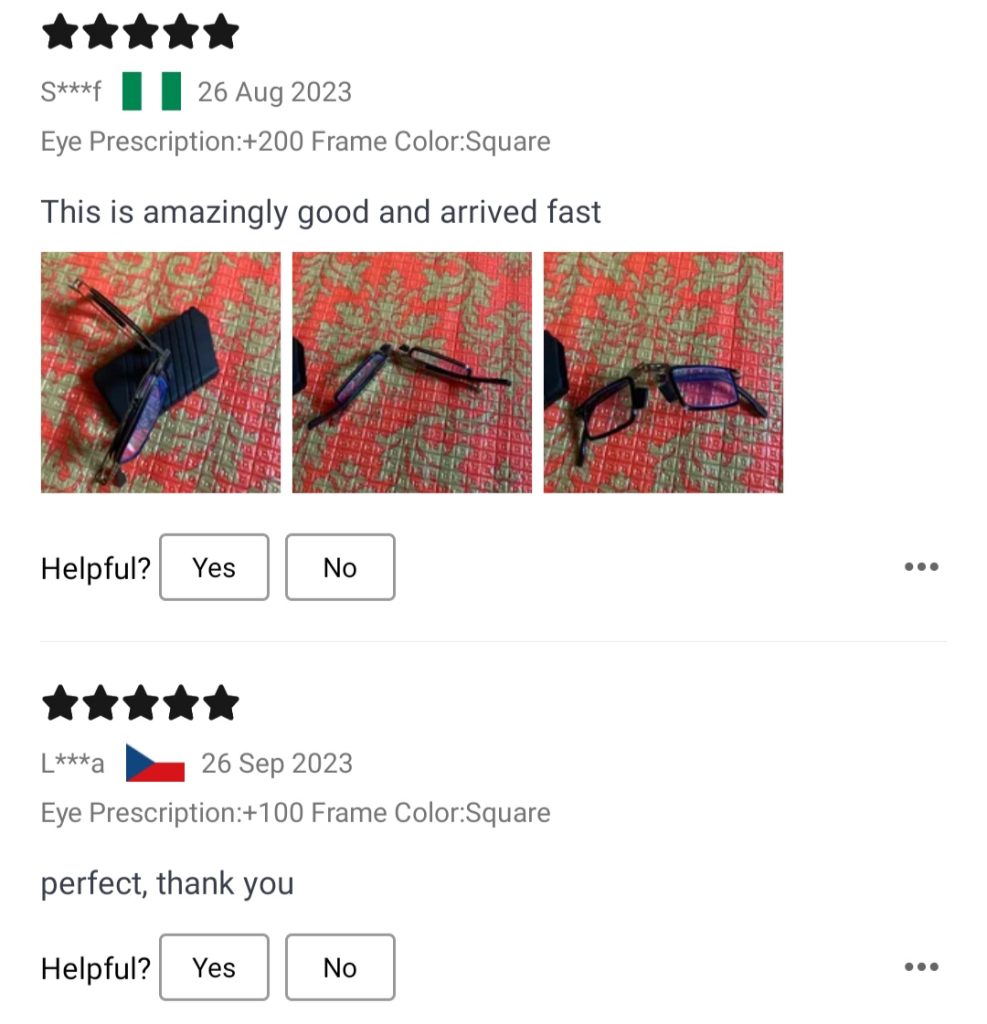Click reviewer name S***f
The height and width of the screenshot is (1024, 987).
click(x=71, y=92)
